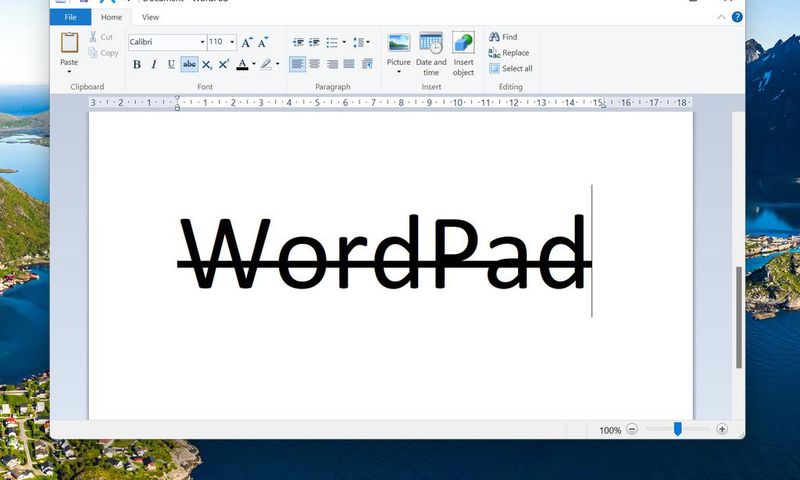Expand the list style dropdown arrow

click(x=344, y=42)
